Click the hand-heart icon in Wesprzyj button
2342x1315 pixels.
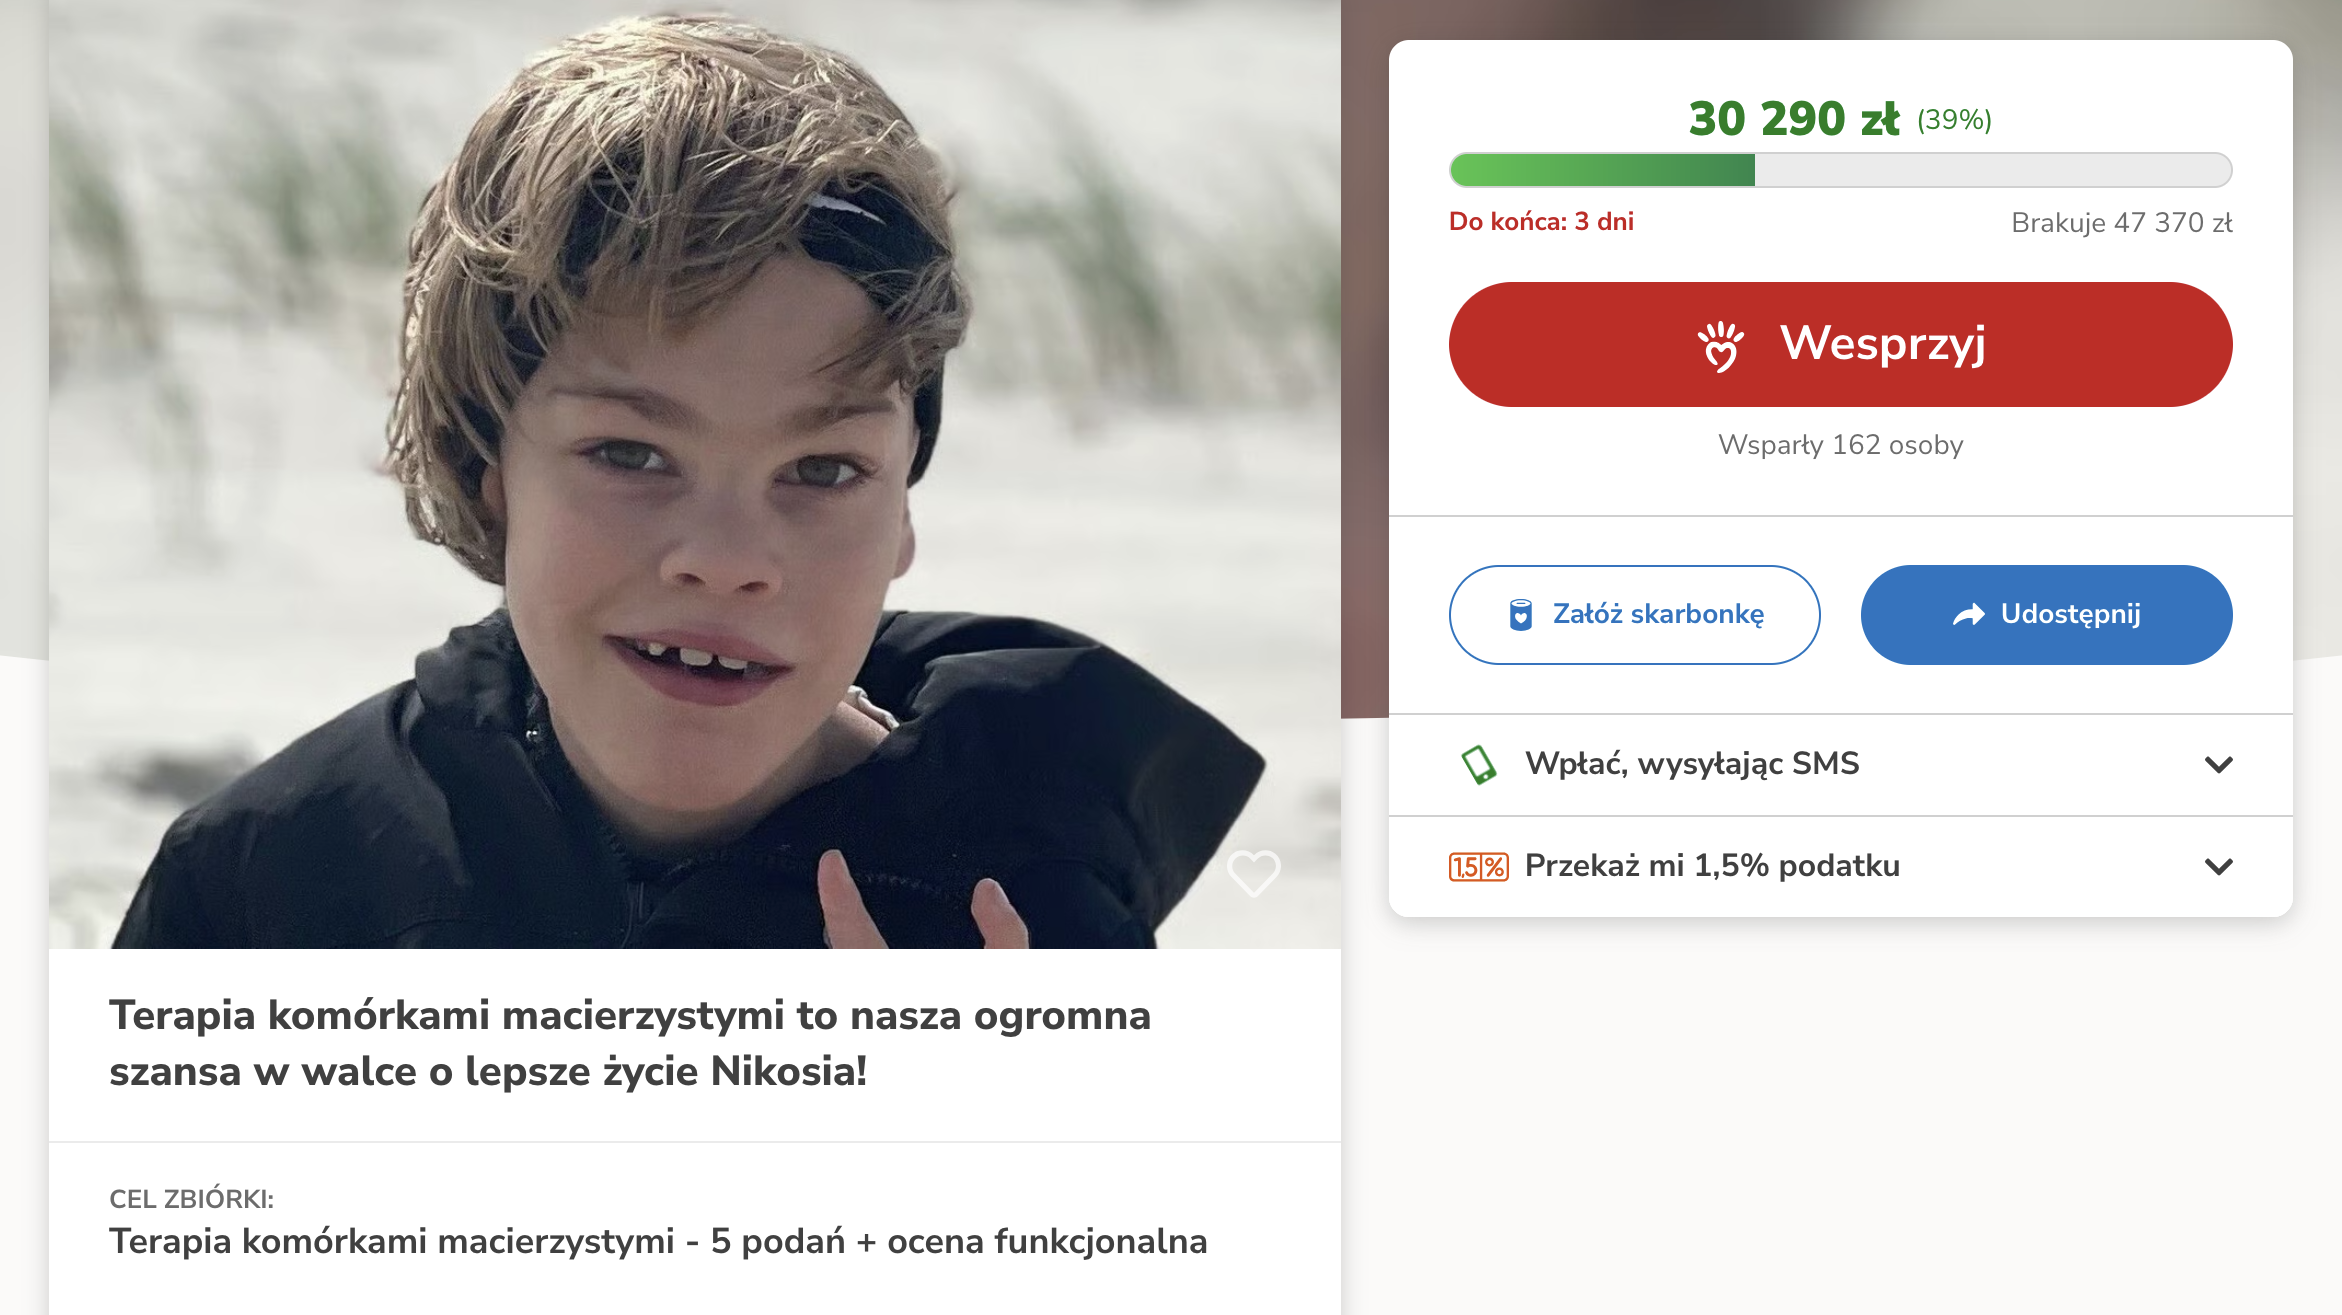tap(1721, 346)
